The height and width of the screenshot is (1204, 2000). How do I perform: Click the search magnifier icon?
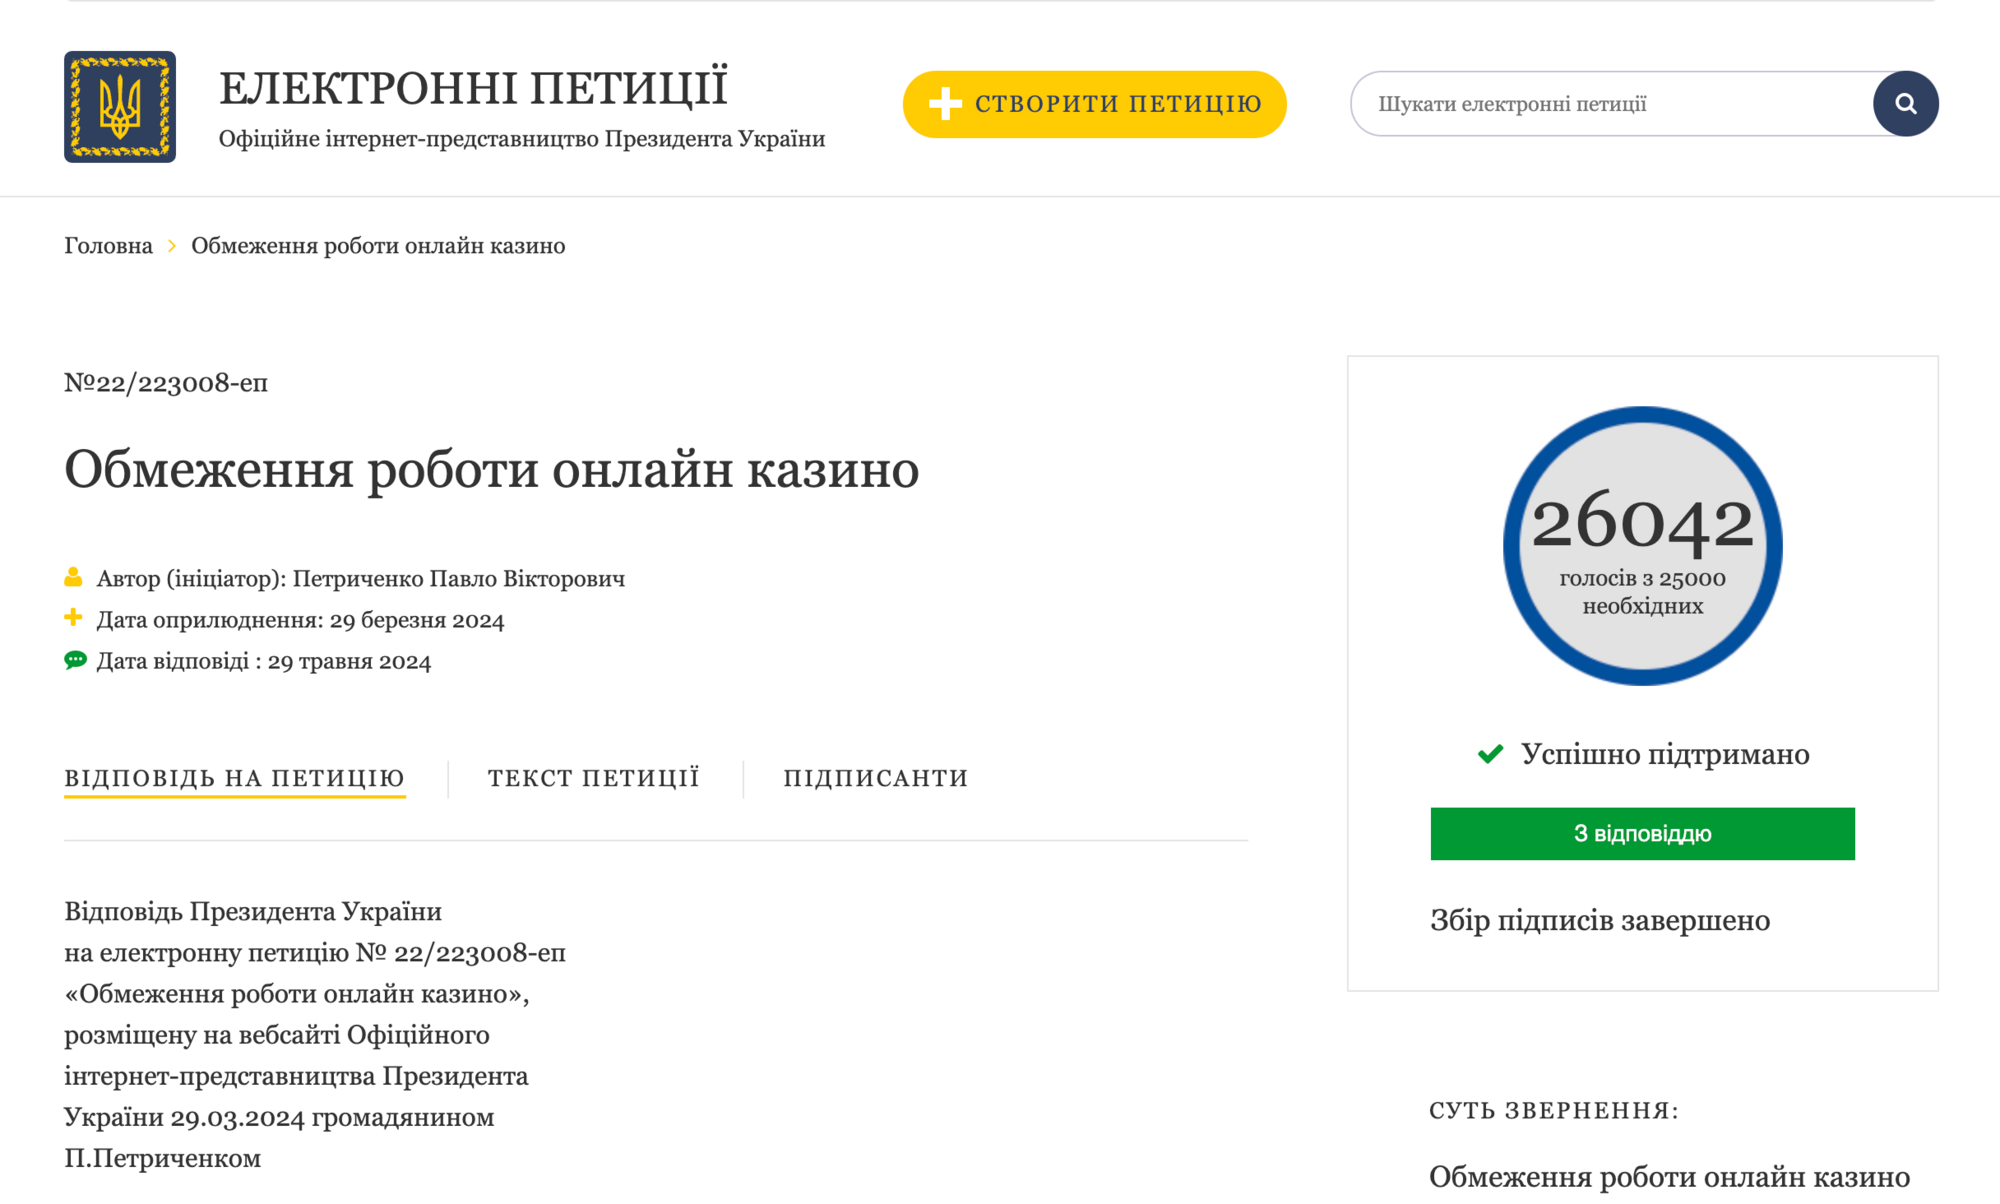click(x=1905, y=103)
